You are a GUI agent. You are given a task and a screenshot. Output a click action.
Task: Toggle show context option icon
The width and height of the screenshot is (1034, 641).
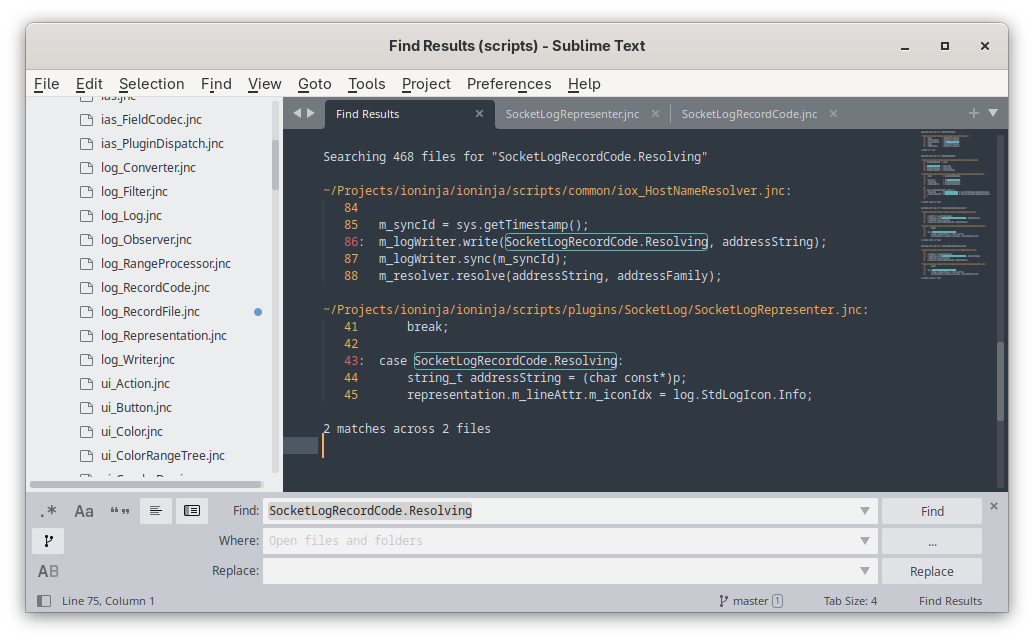(156, 511)
